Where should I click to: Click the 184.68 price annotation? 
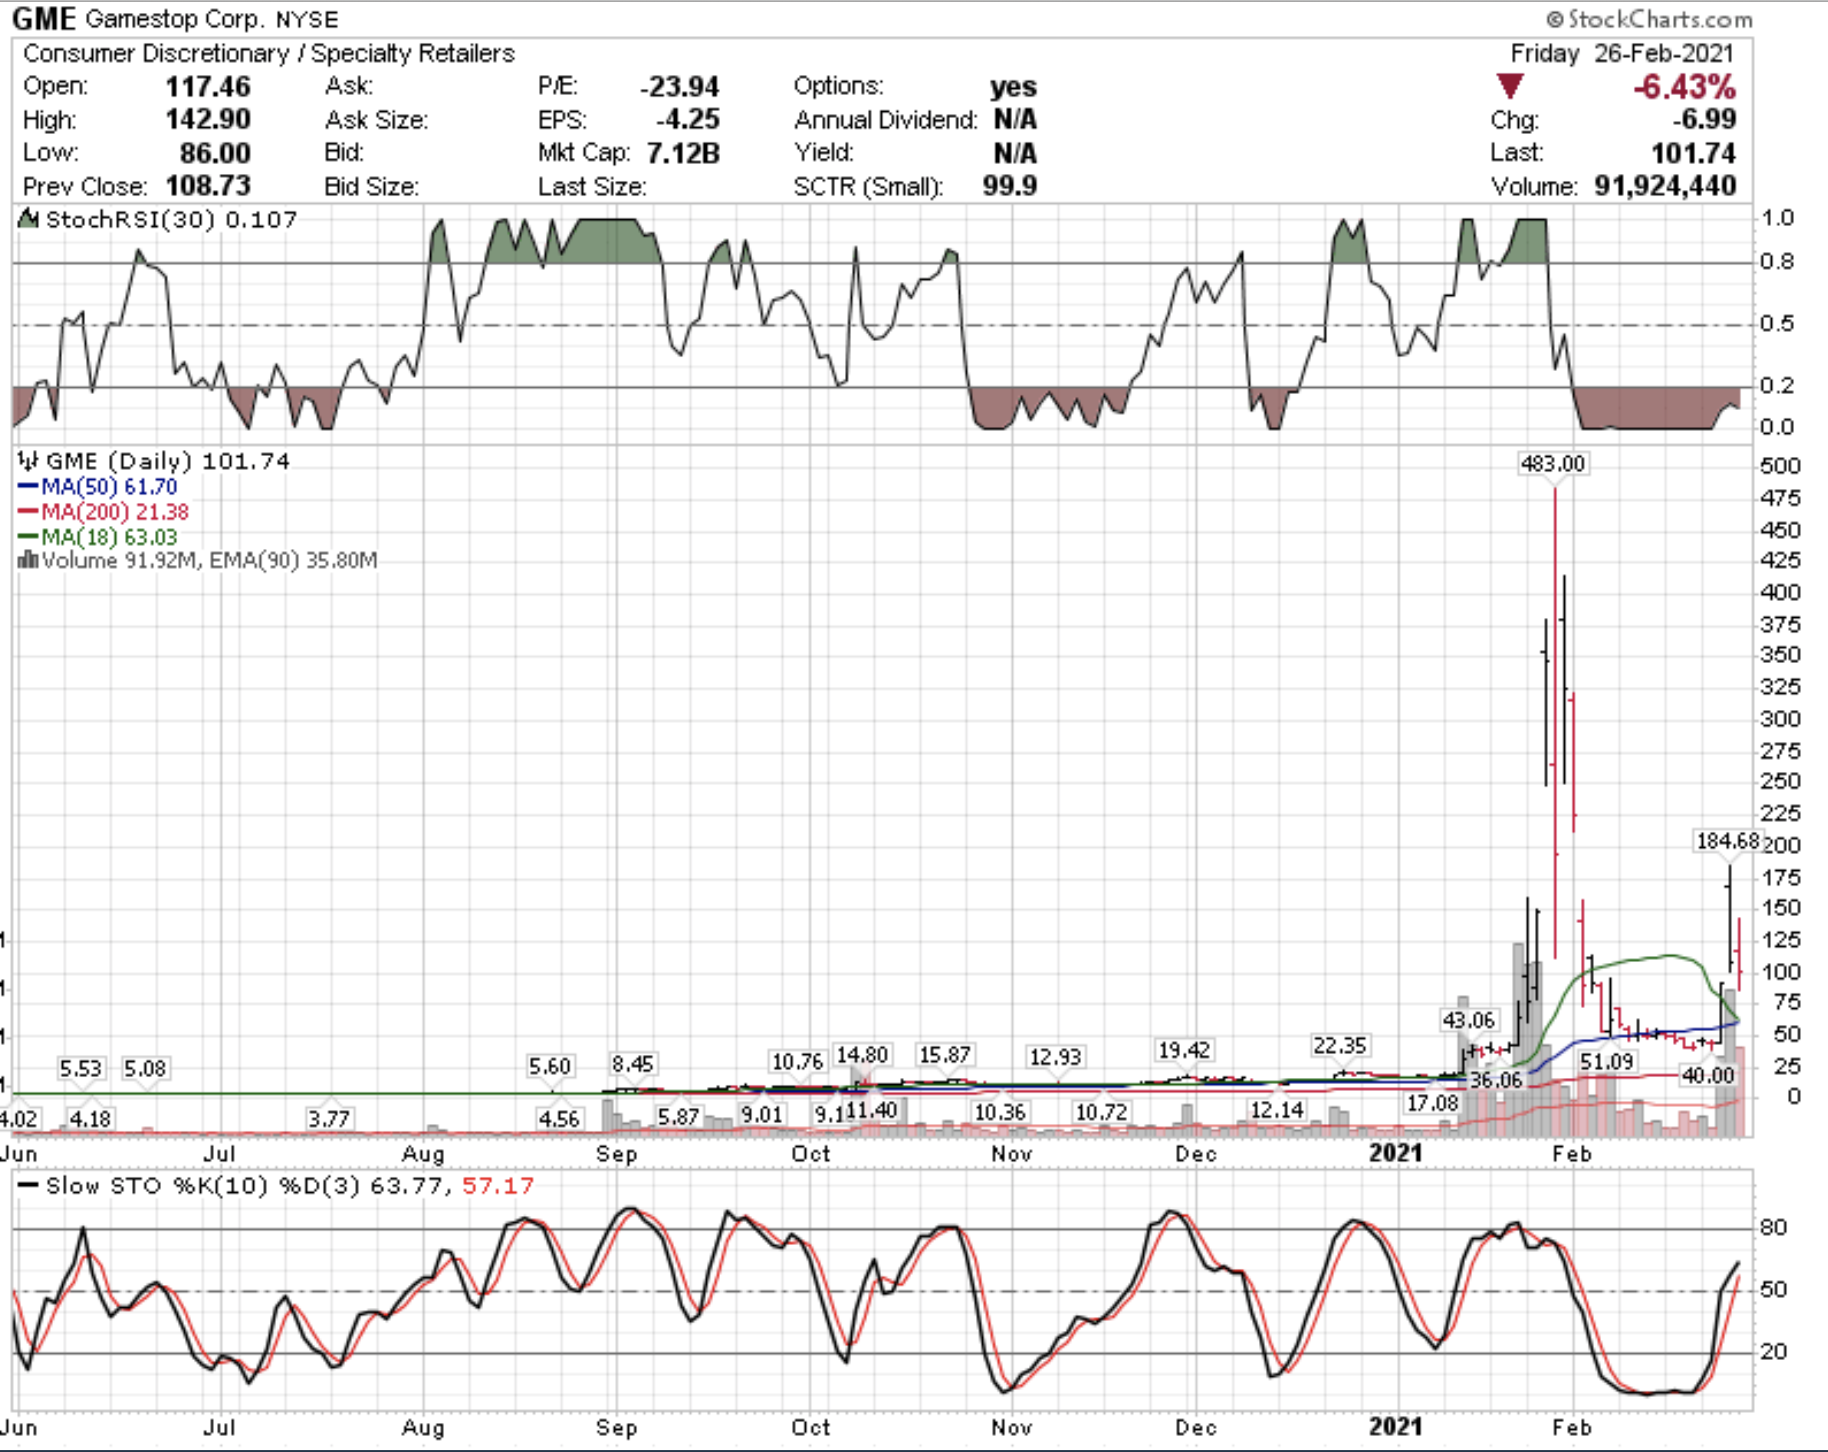(1727, 841)
